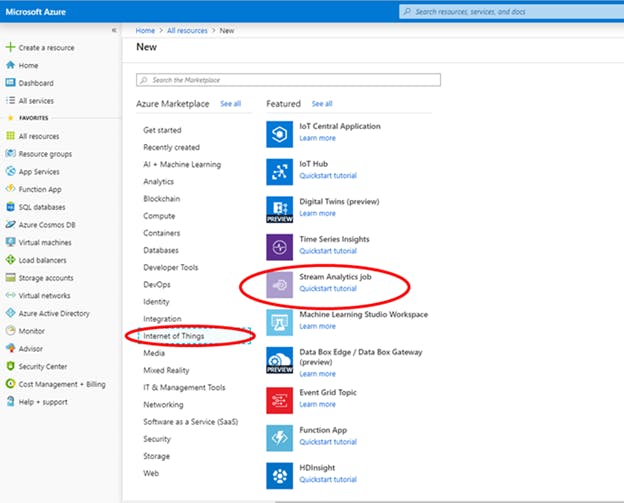Open the App Services icon
Screen dimensions: 624x503
pyautogui.click(x=10, y=171)
